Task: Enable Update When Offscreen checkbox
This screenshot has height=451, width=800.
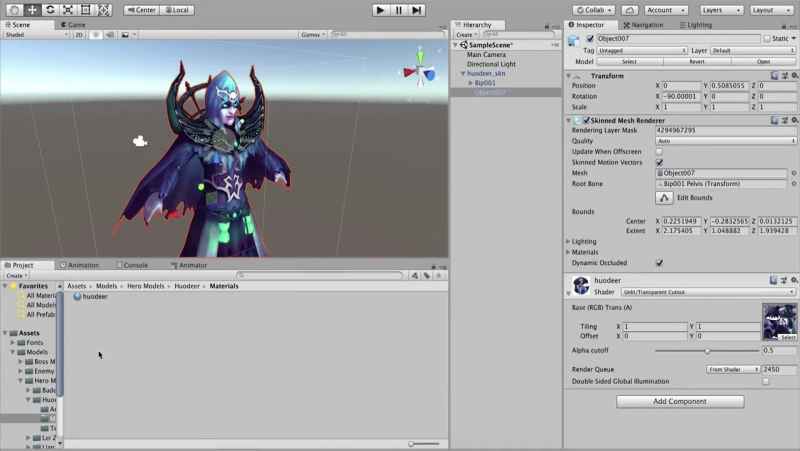Action: tap(659, 152)
